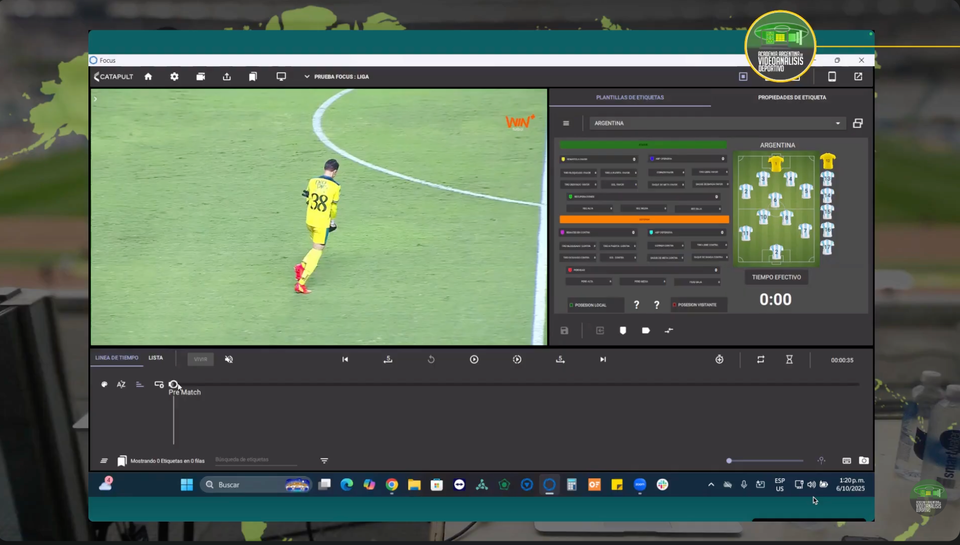Toggle the audio mute speaker icon

(229, 359)
